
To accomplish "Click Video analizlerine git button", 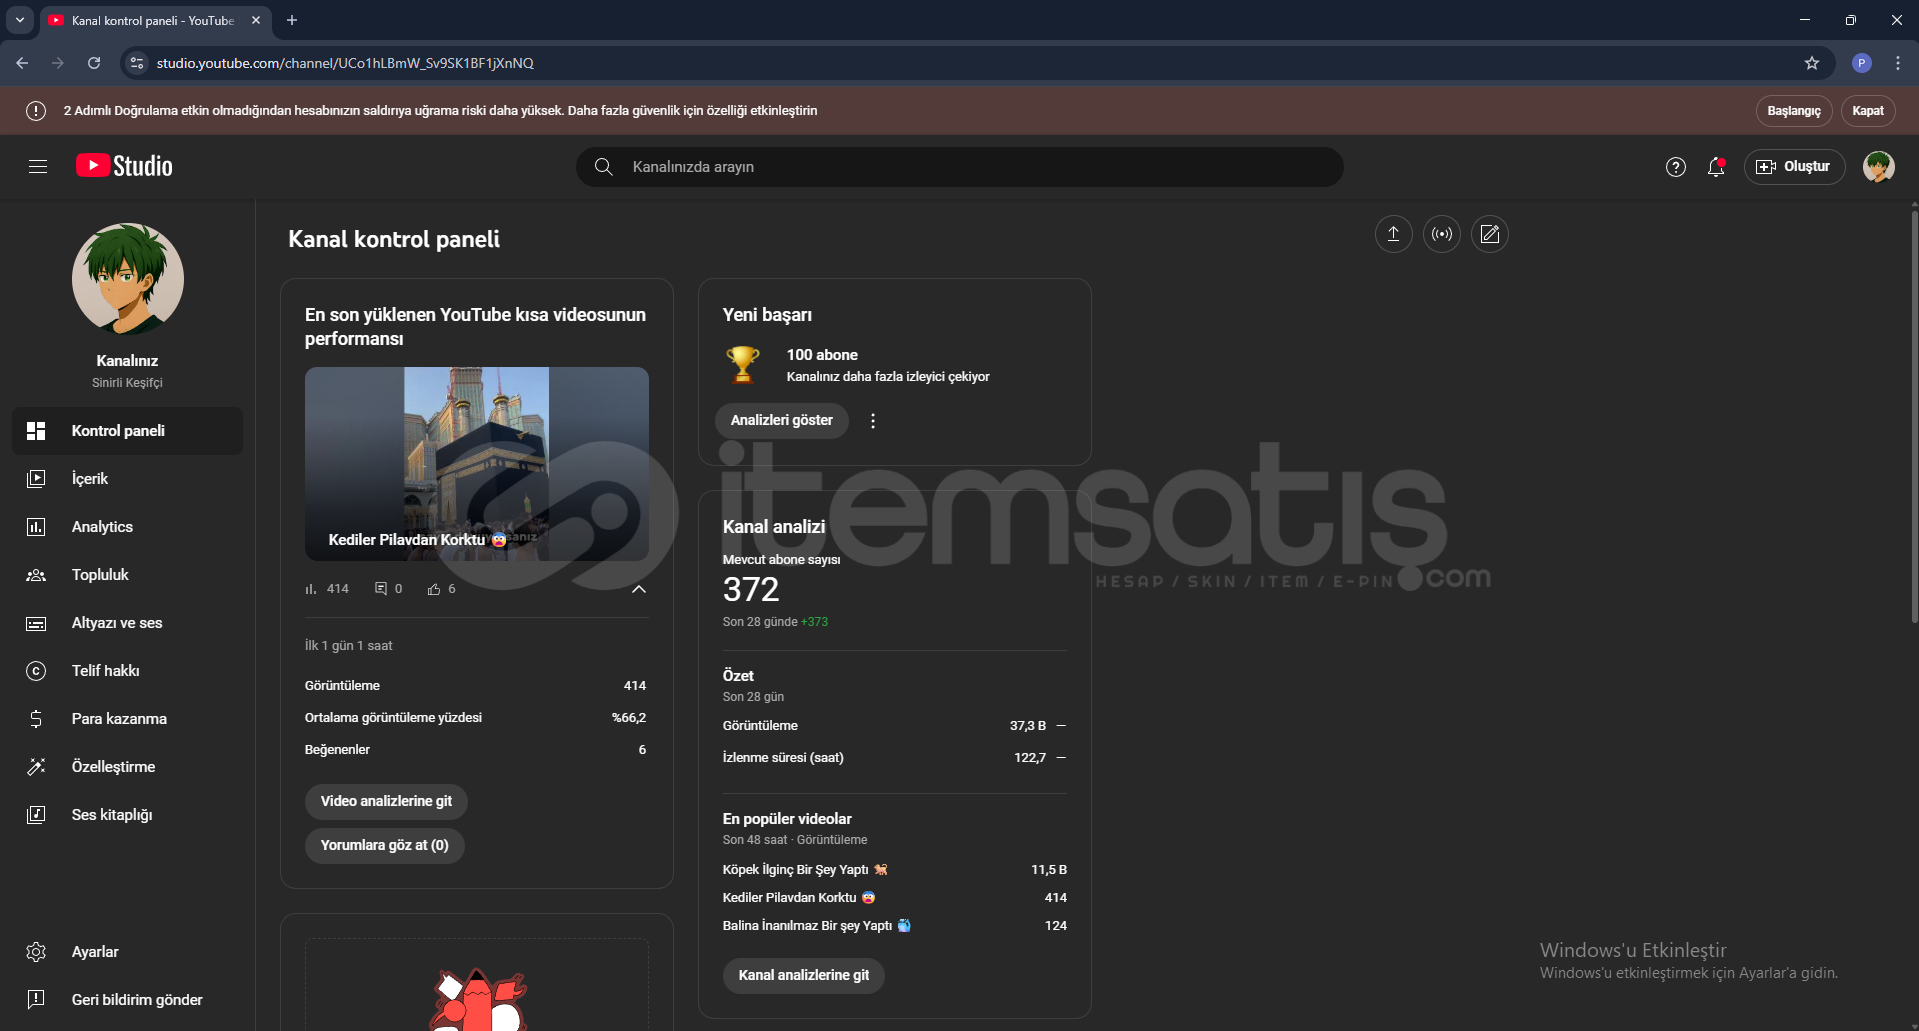I will tap(386, 802).
